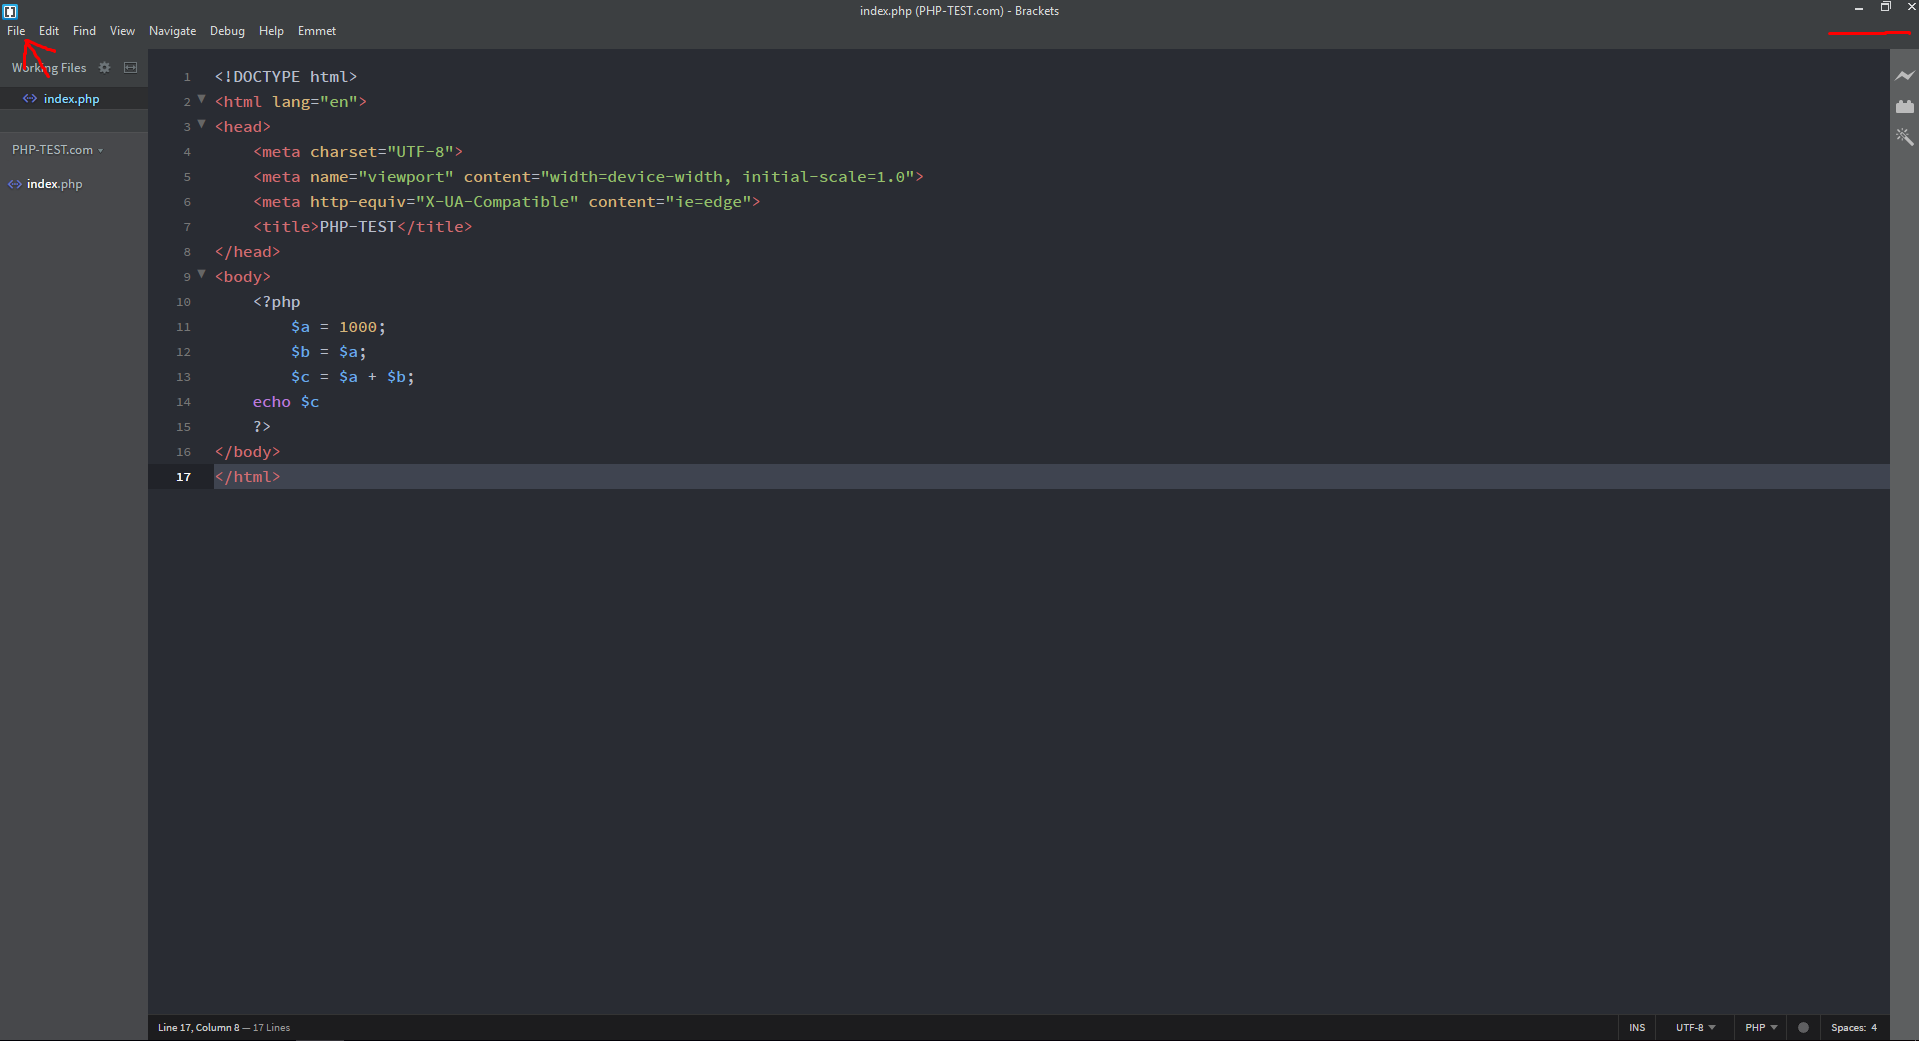Run the magic wand beautify extension icon
This screenshot has height=1041, width=1919.
coord(1906,137)
